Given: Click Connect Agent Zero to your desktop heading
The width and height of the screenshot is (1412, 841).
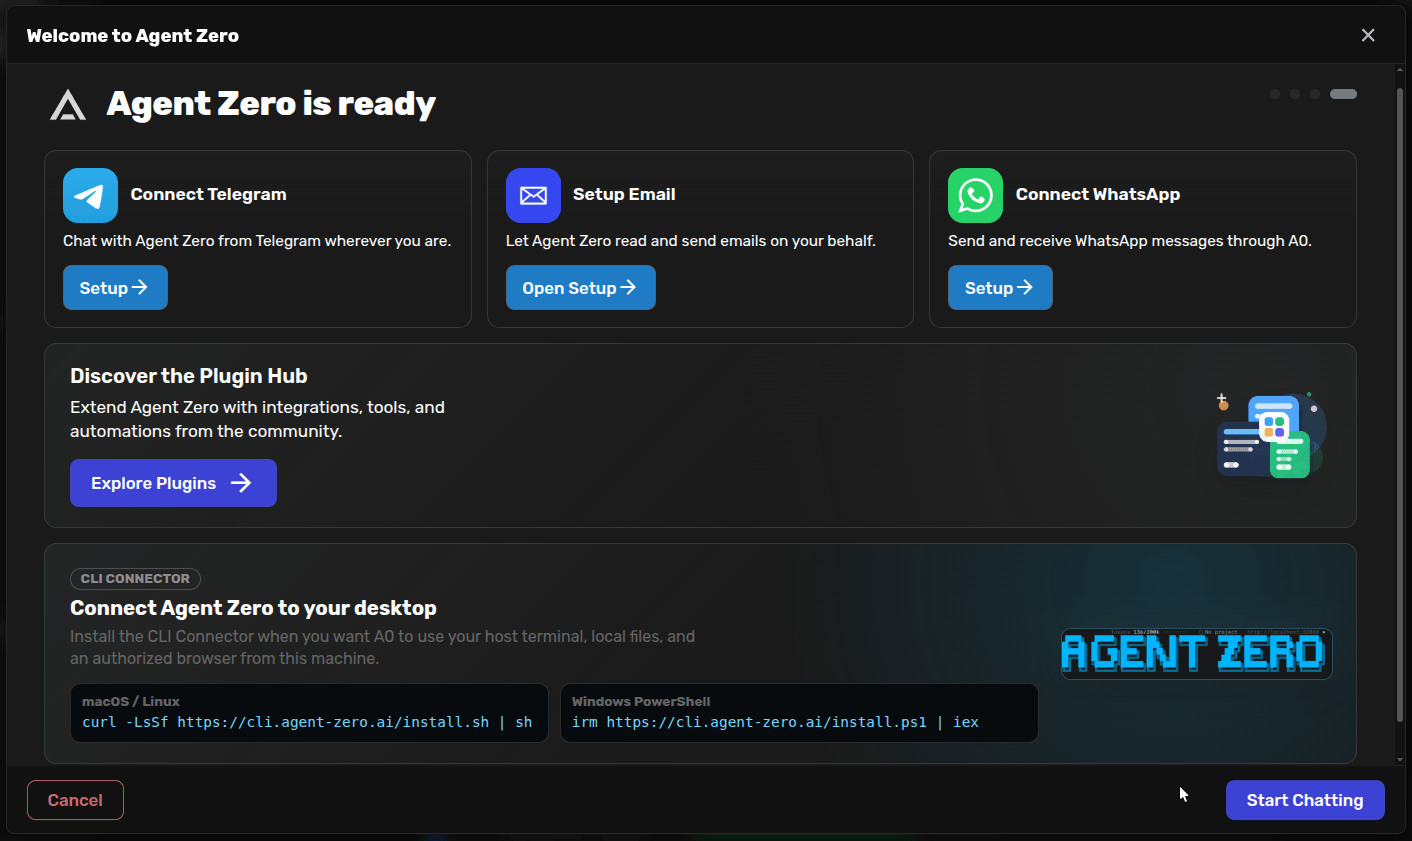Looking at the screenshot, I should click(x=253, y=608).
